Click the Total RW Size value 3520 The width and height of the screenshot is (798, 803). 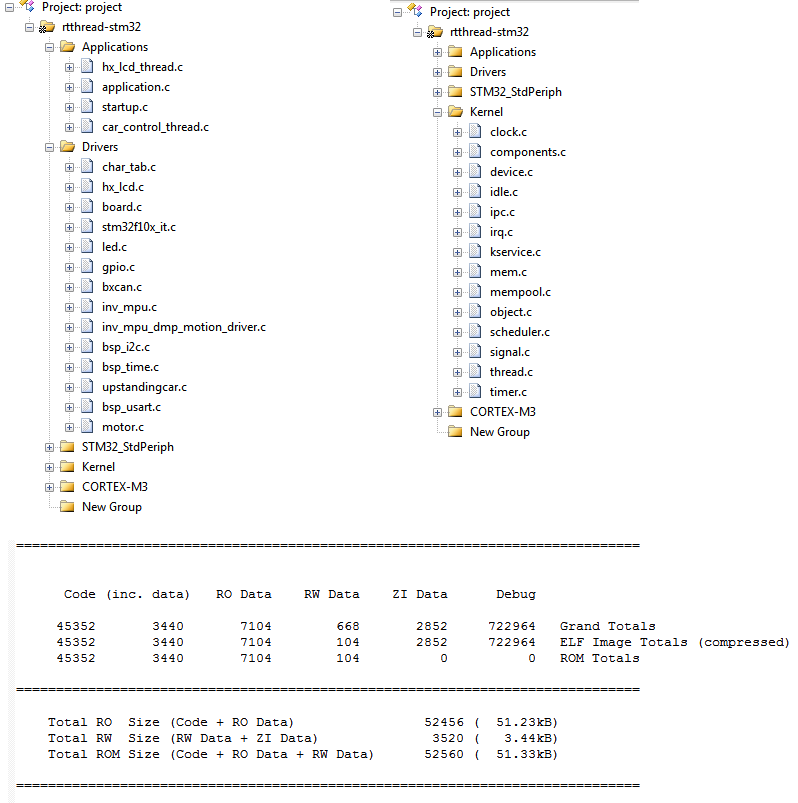point(448,738)
